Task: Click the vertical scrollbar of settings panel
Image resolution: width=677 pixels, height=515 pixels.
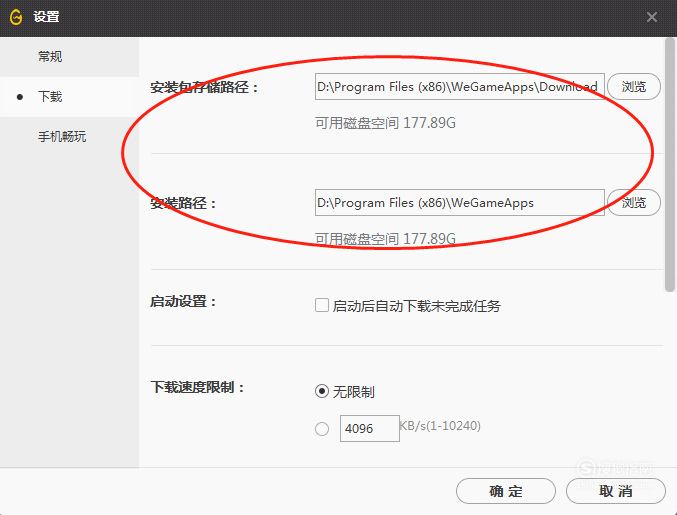Action: click(670, 165)
